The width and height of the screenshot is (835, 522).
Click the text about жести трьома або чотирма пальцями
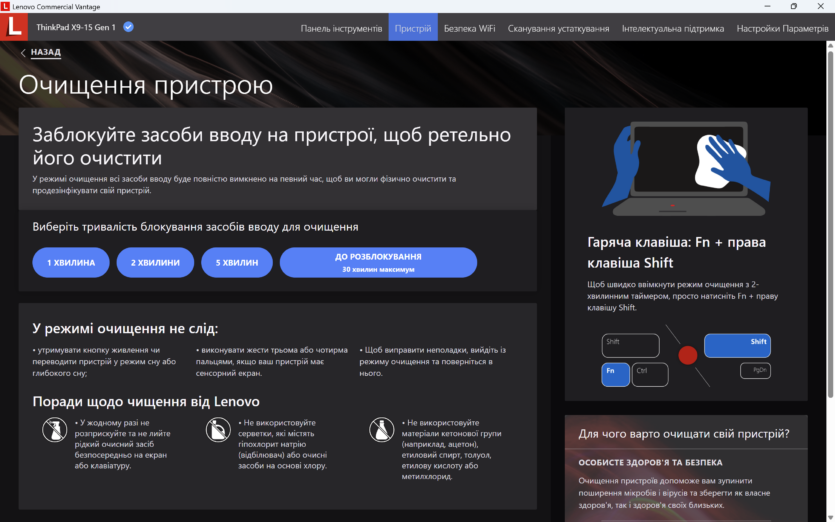[x=272, y=362]
